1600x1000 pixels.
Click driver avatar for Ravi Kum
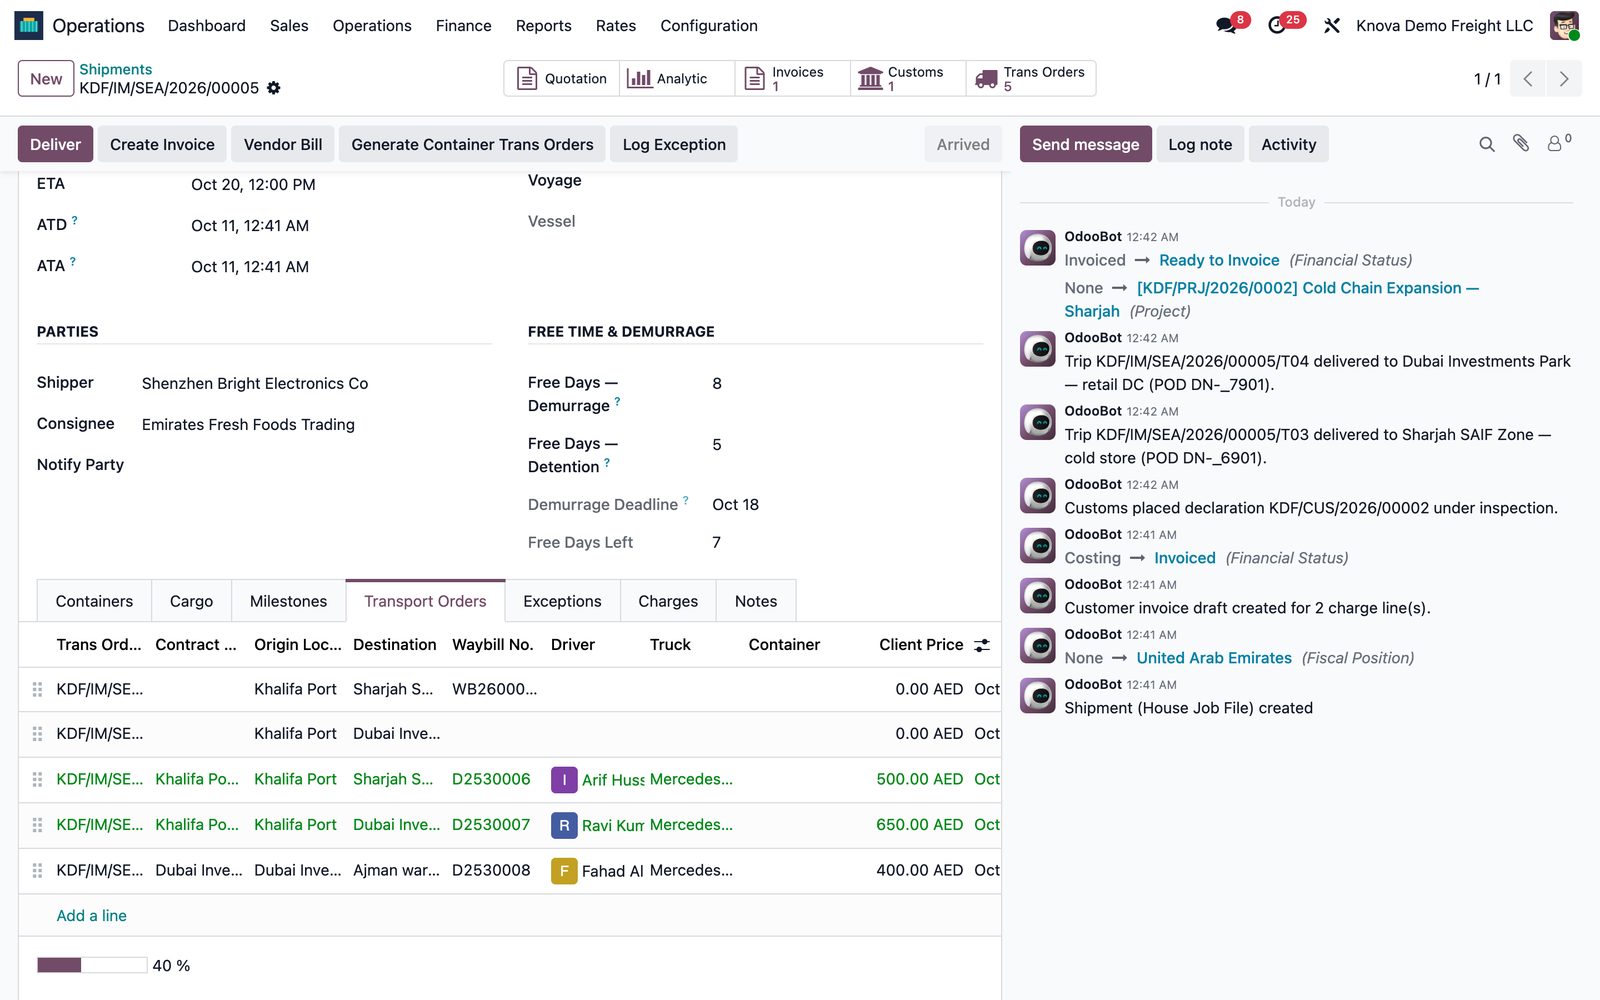click(564, 825)
